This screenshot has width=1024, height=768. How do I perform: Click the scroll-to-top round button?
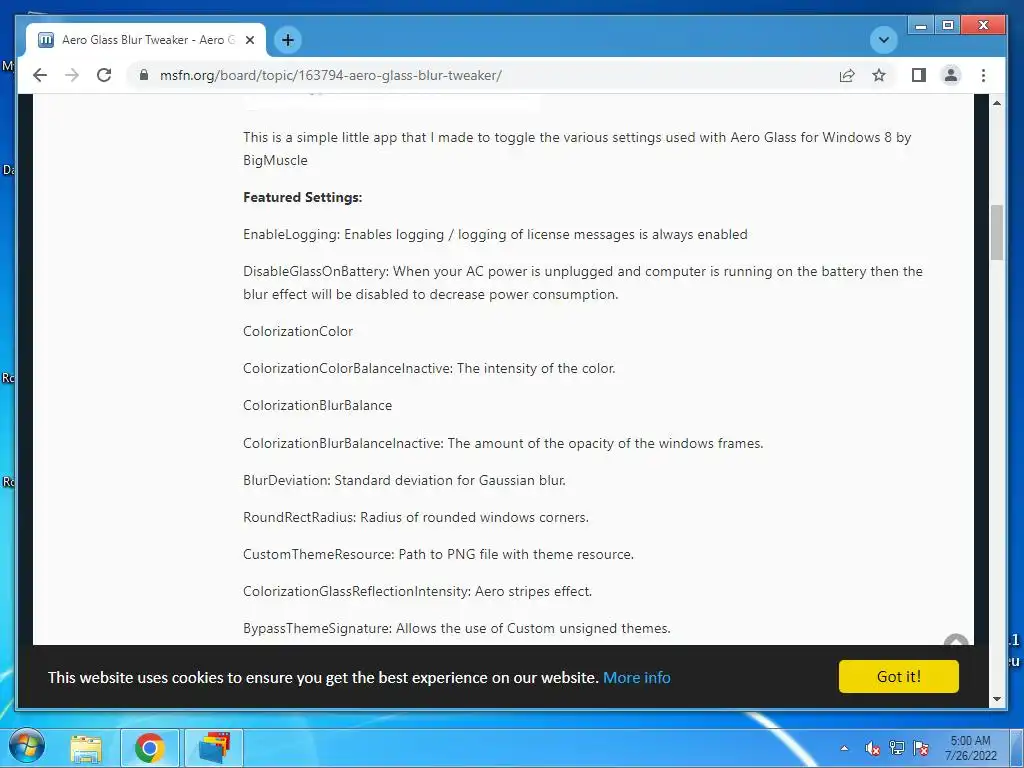pos(956,640)
